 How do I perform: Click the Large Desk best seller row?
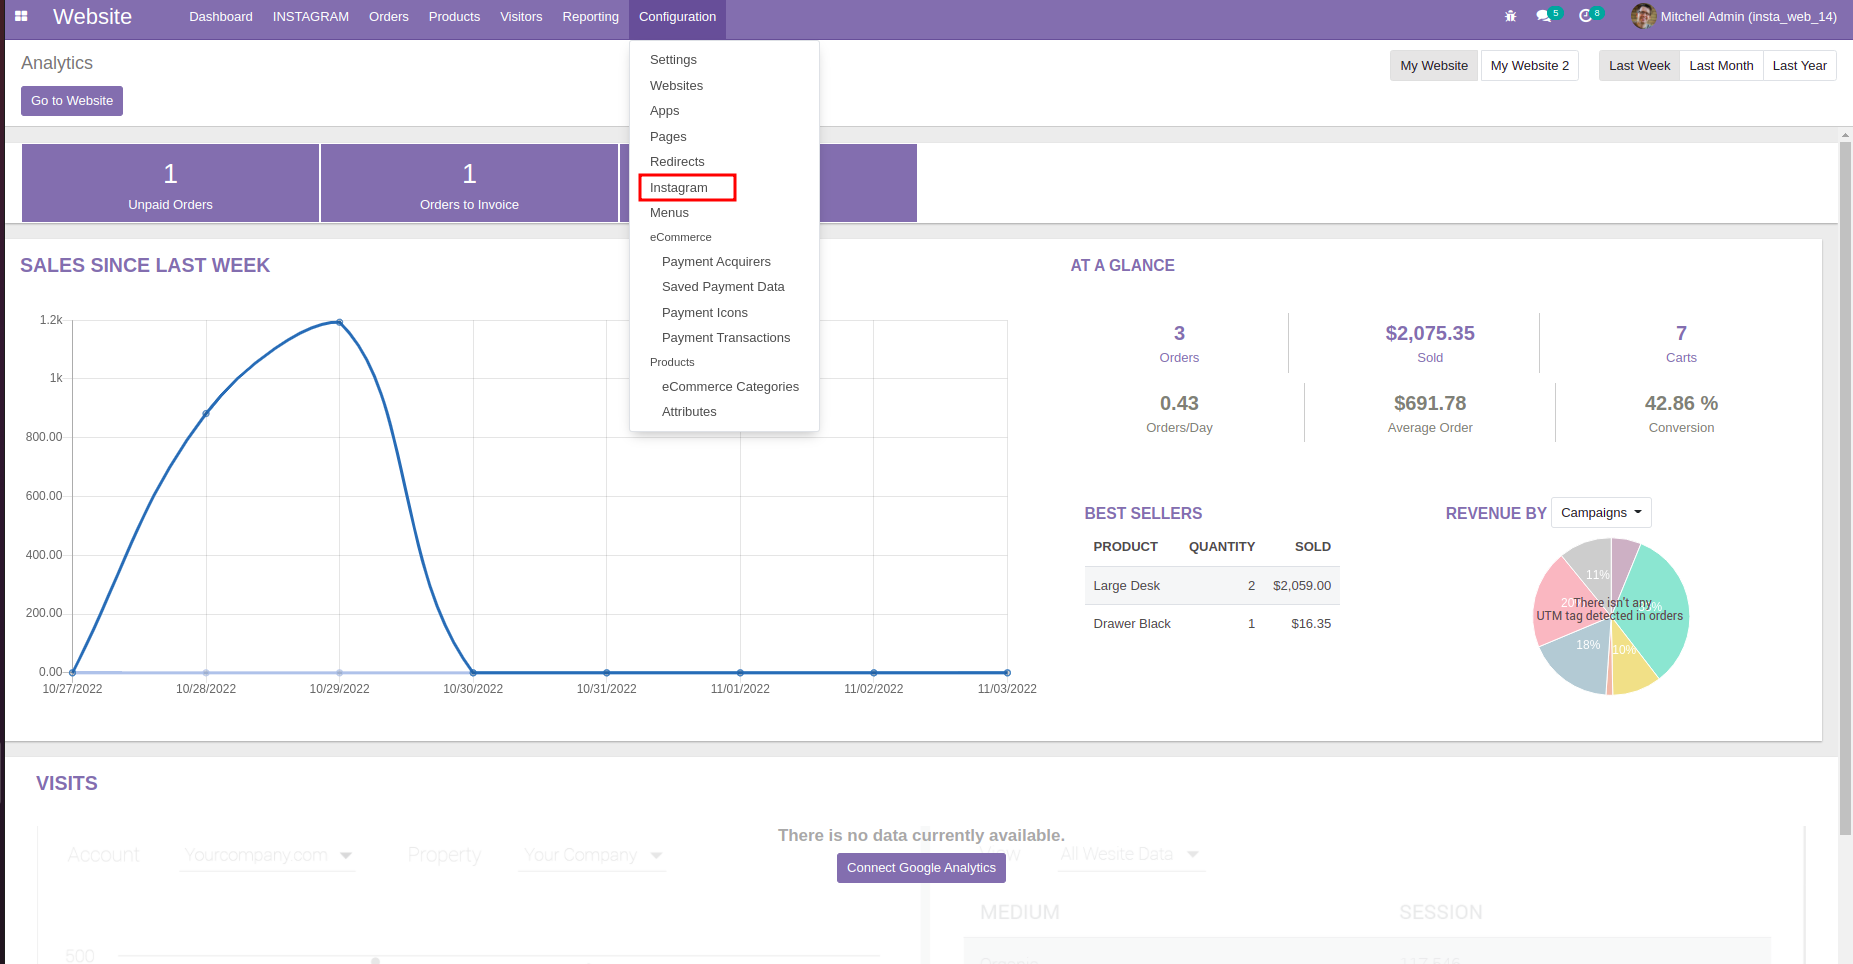click(x=1211, y=586)
